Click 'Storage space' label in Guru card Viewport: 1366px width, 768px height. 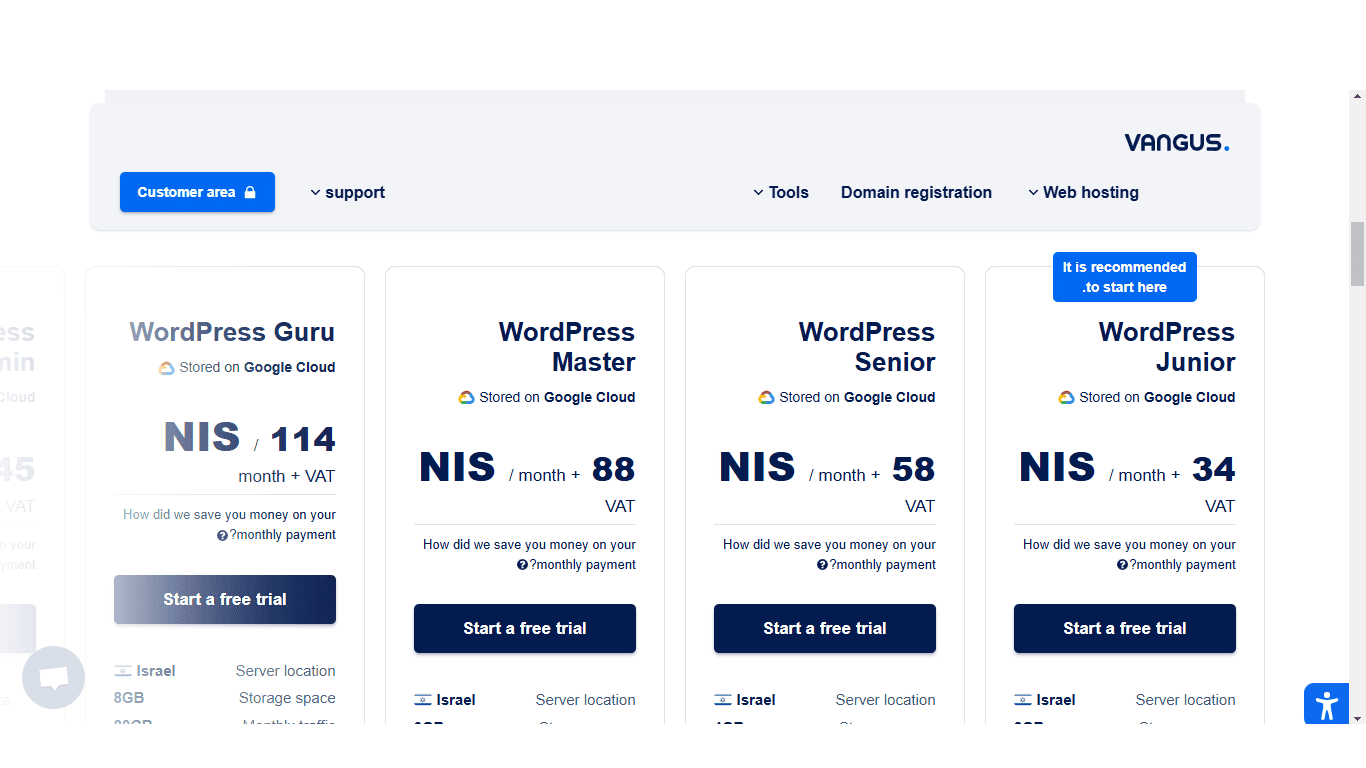coord(287,698)
